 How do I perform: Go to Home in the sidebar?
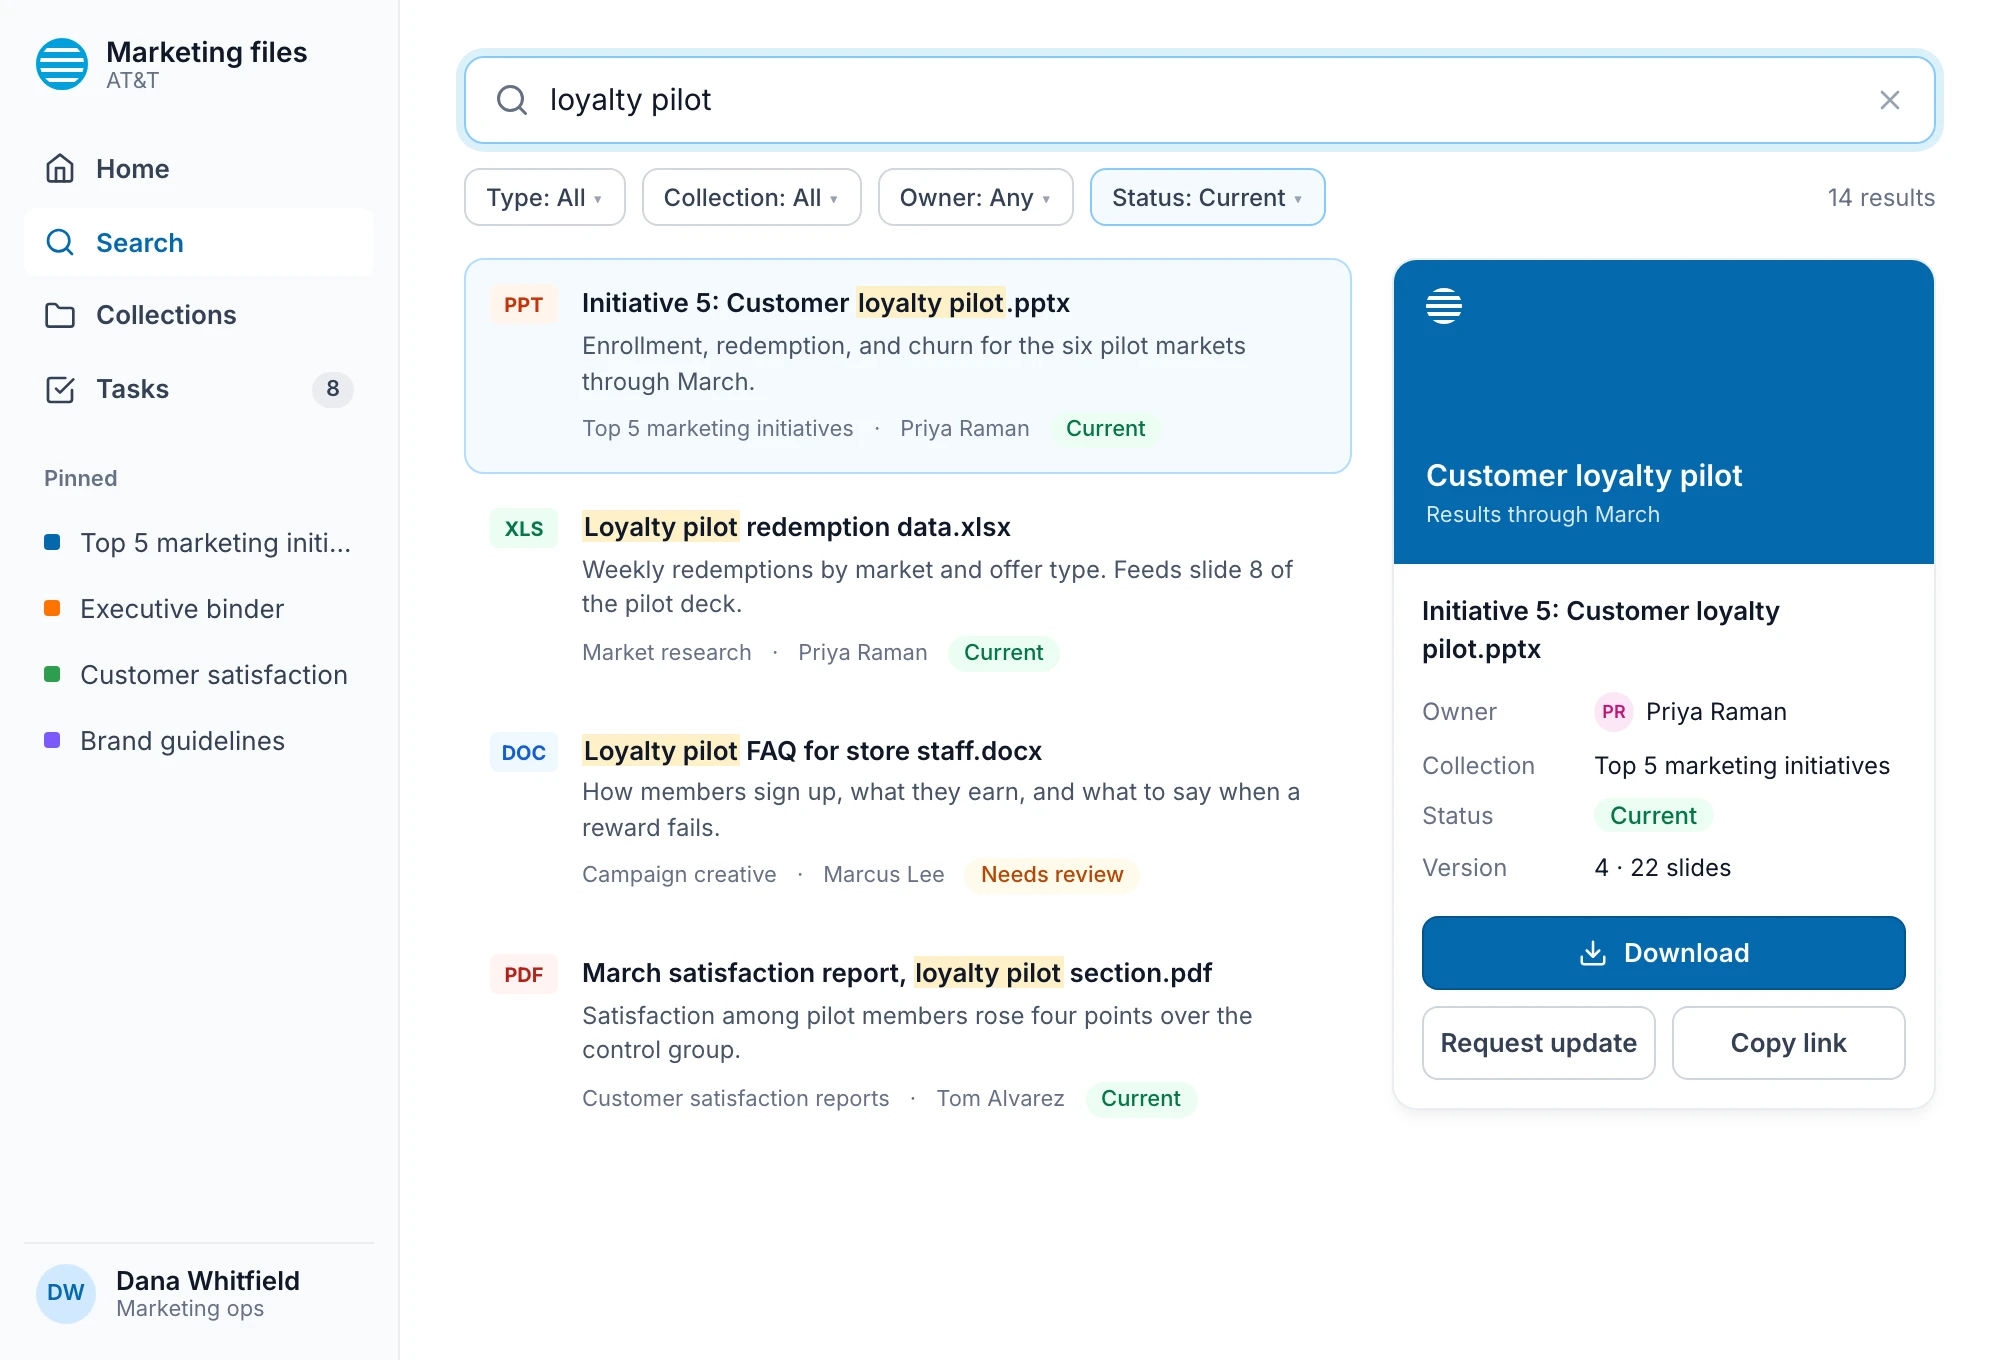click(x=199, y=168)
